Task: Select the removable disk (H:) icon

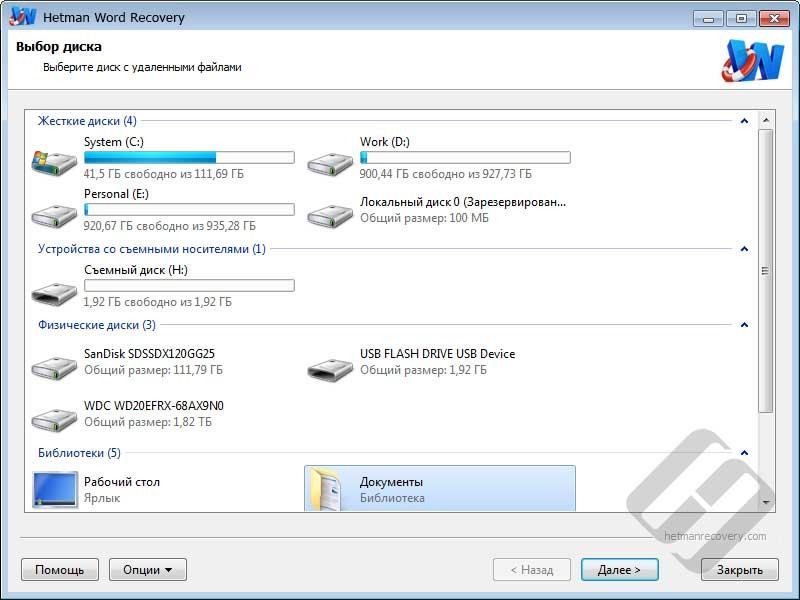Action: click(54, 292)
